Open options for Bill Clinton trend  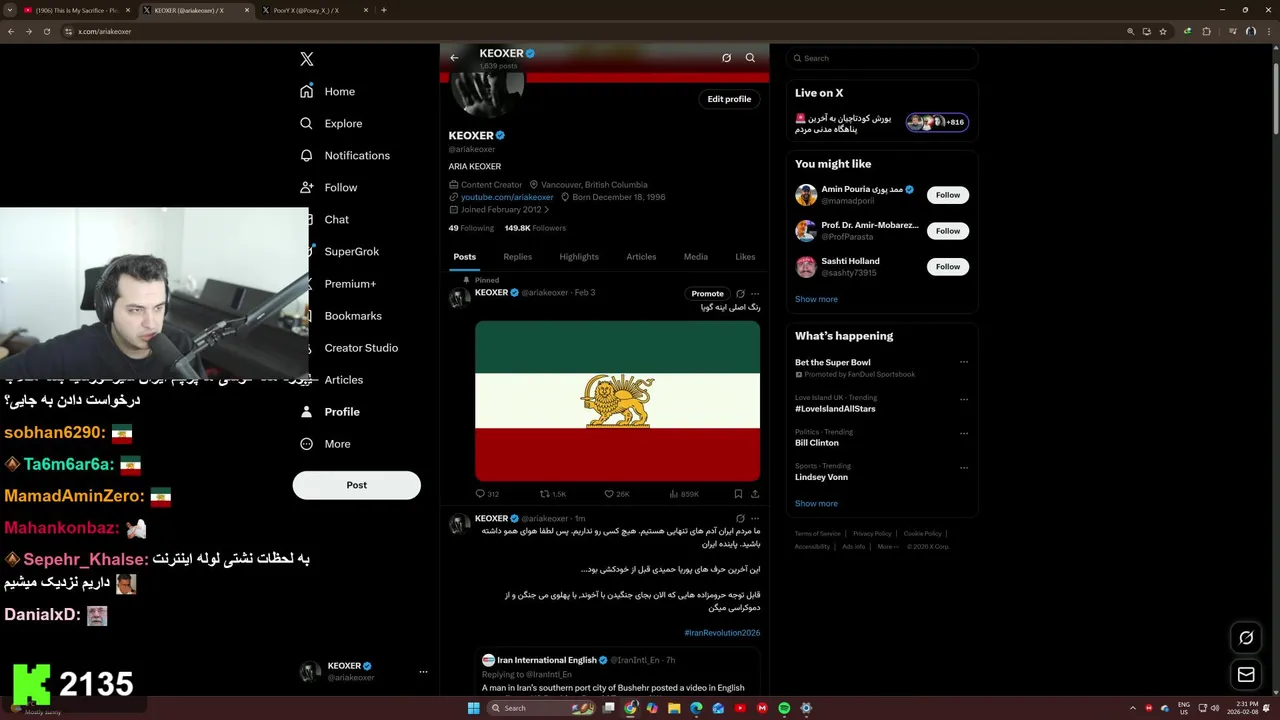[964, 433]
